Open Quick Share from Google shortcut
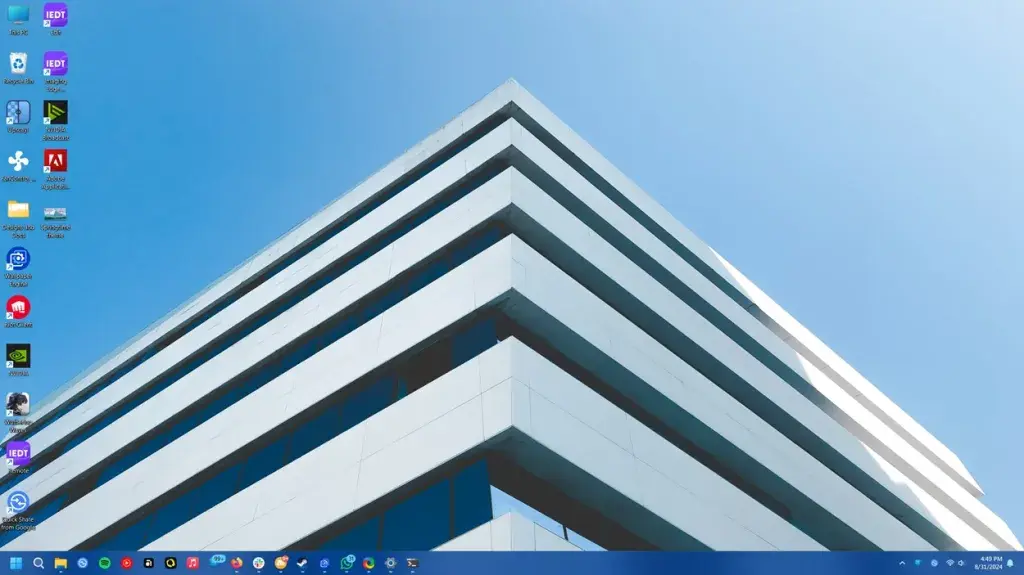 (x=18, y=502)
